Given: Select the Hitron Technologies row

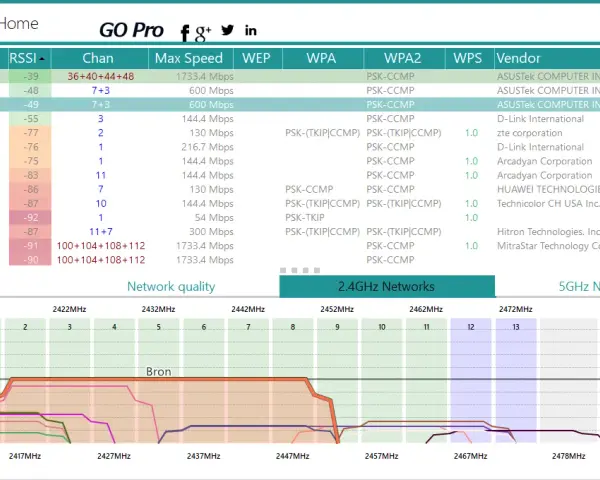Looking at the screenshot, I should coord(300,232).
